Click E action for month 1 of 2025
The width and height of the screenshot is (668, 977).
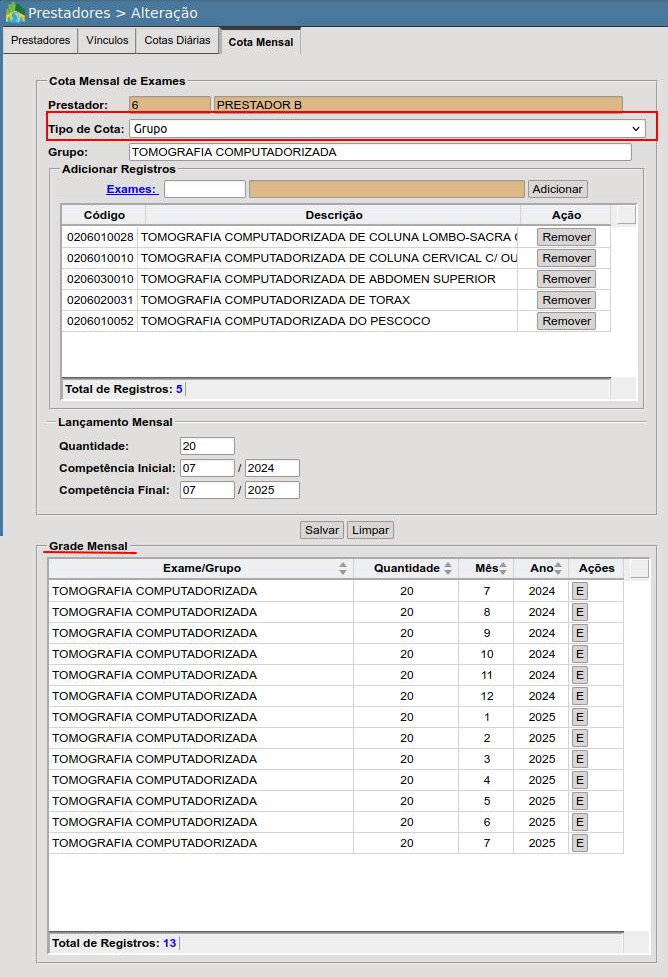(580, 717)
